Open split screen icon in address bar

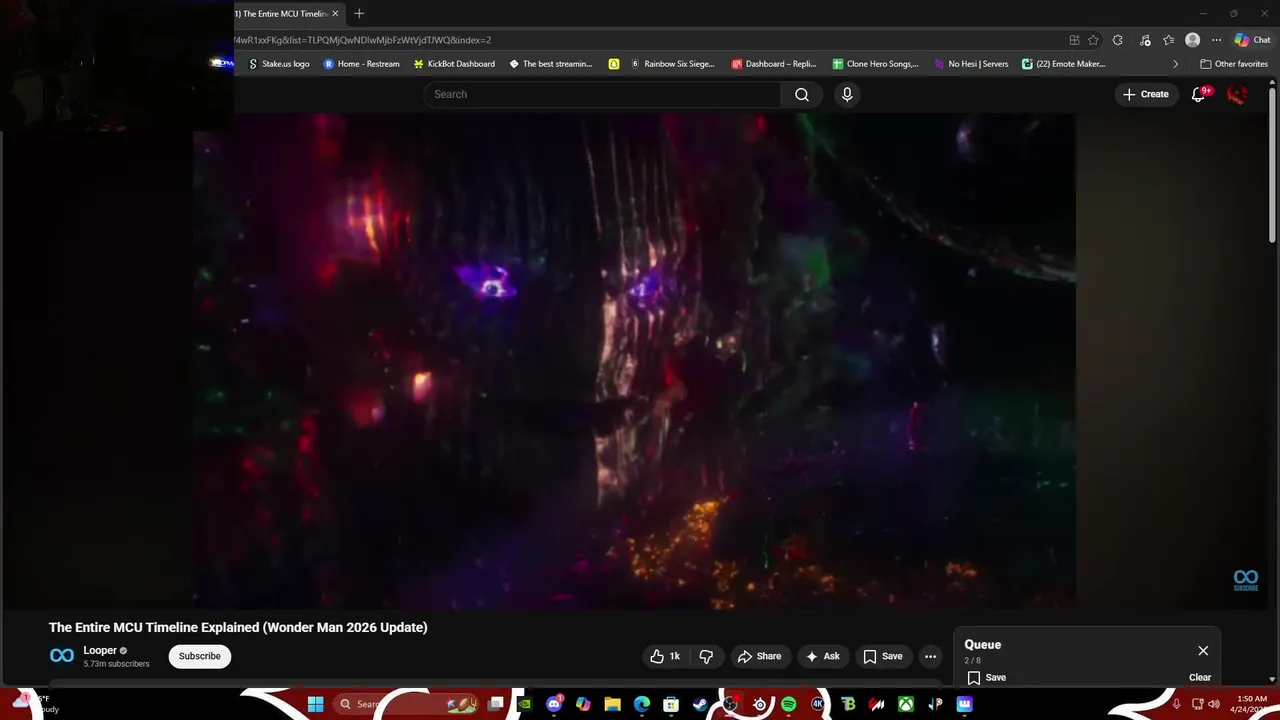click(x=1074, y=40)
